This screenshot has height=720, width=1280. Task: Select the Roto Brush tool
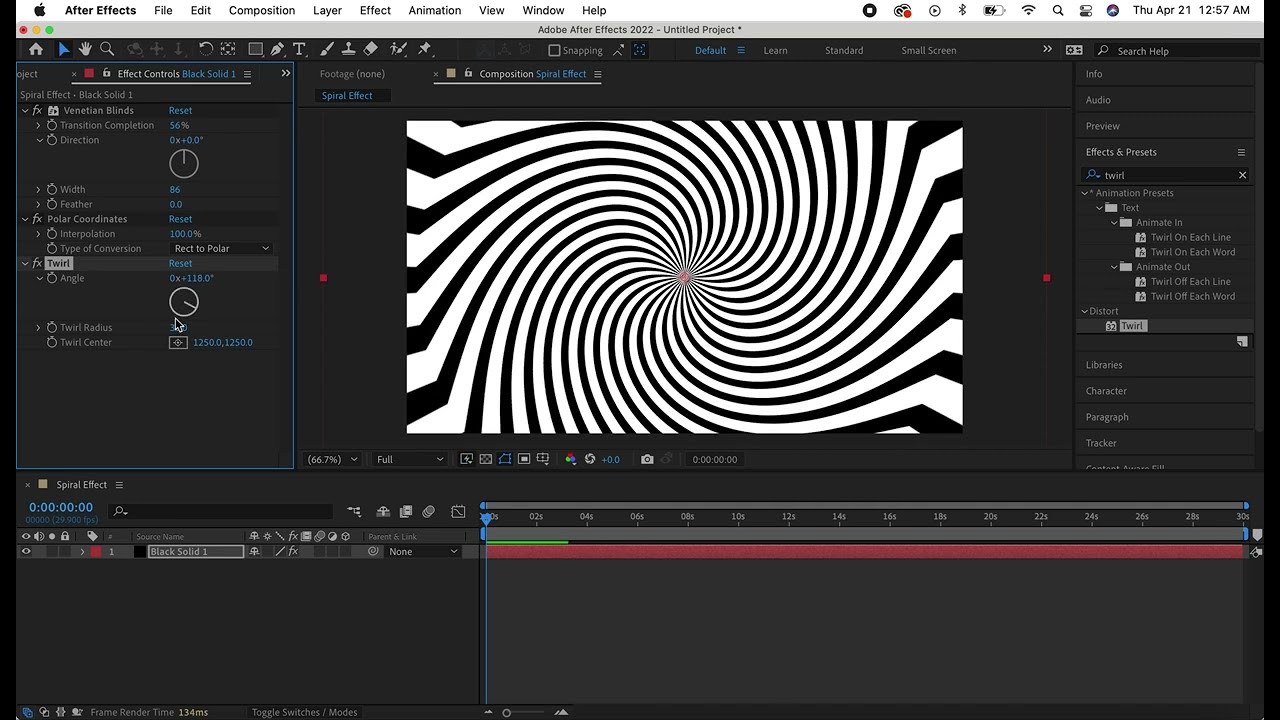tap(397, 49)
